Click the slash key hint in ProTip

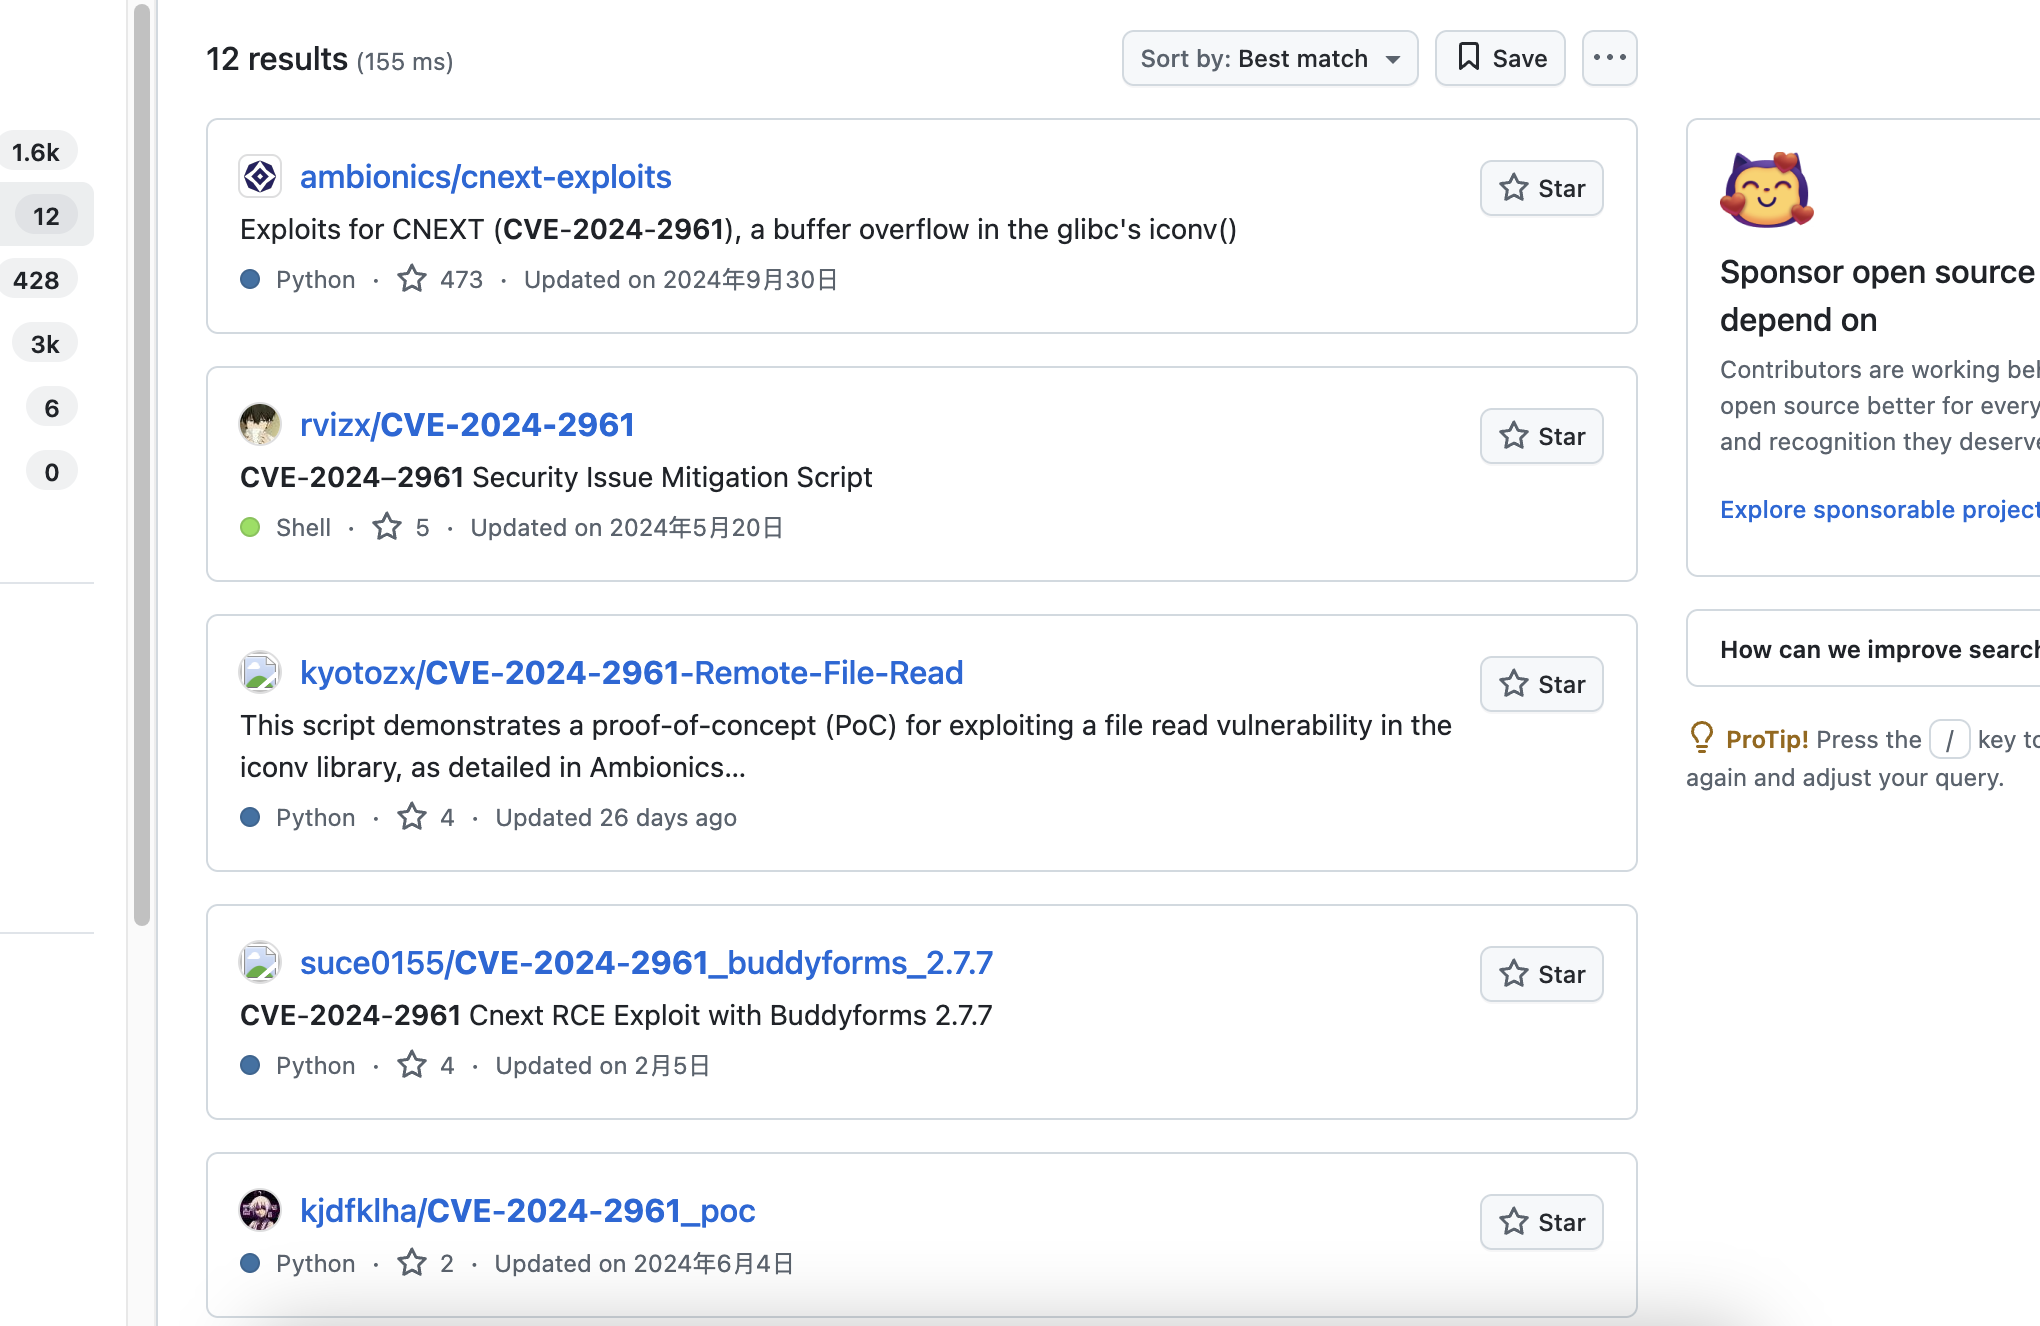(1949, 740)
